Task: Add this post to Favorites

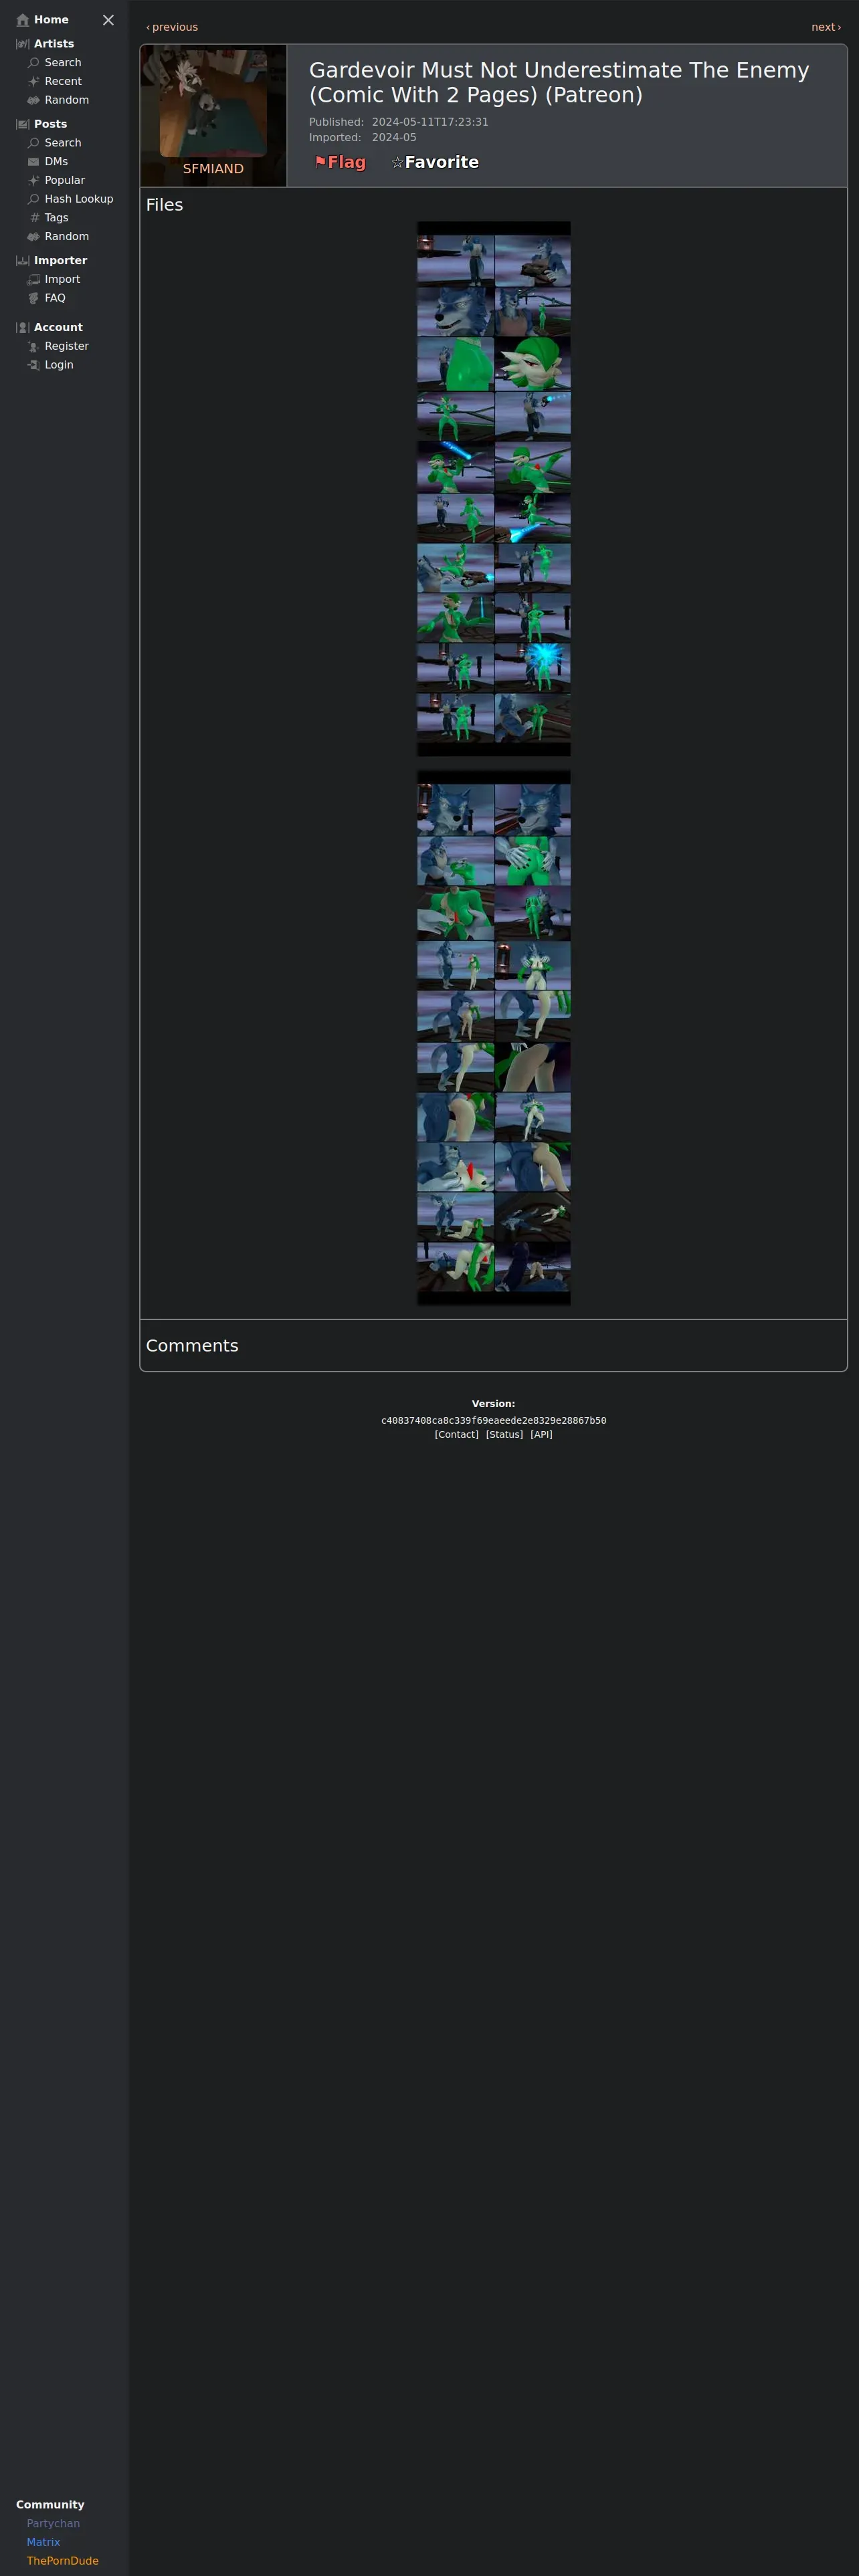Action: point(435,162)
